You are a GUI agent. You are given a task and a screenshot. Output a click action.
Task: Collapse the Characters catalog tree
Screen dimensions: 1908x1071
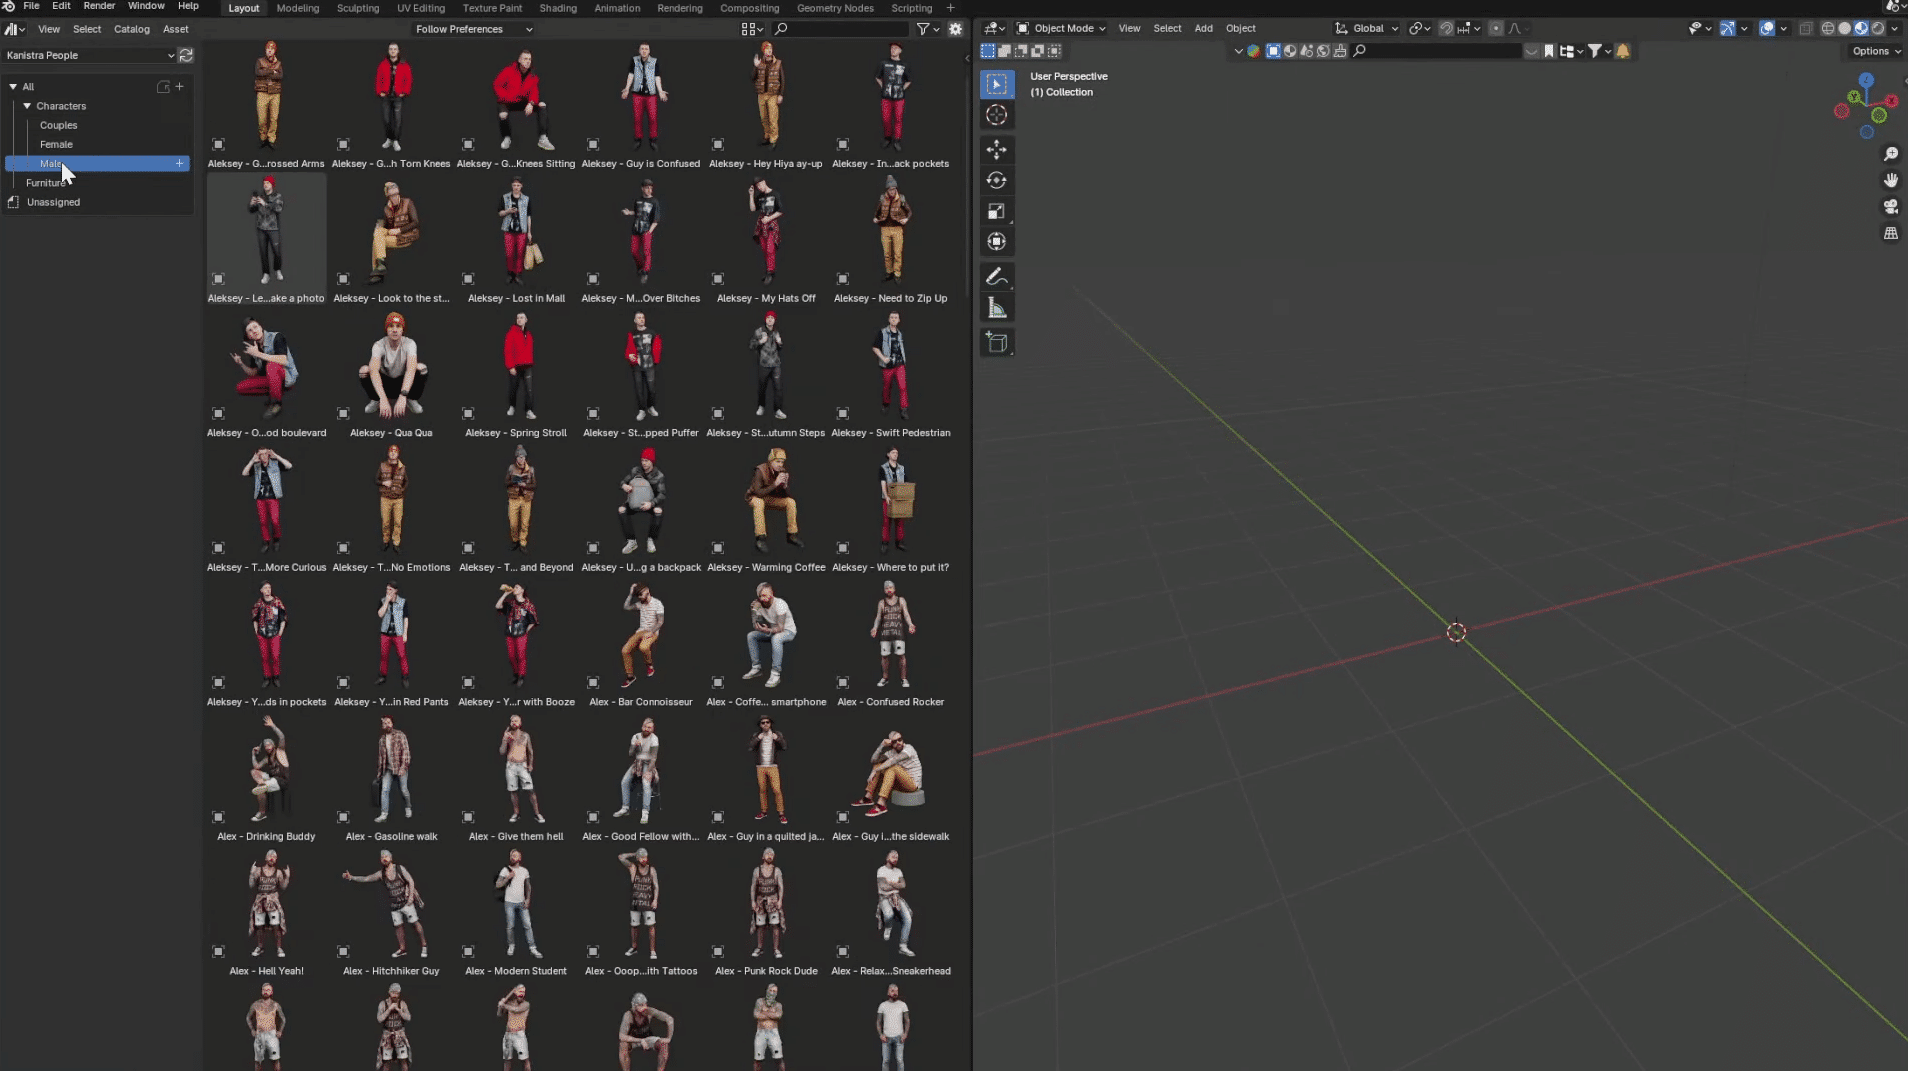[27, 106]
